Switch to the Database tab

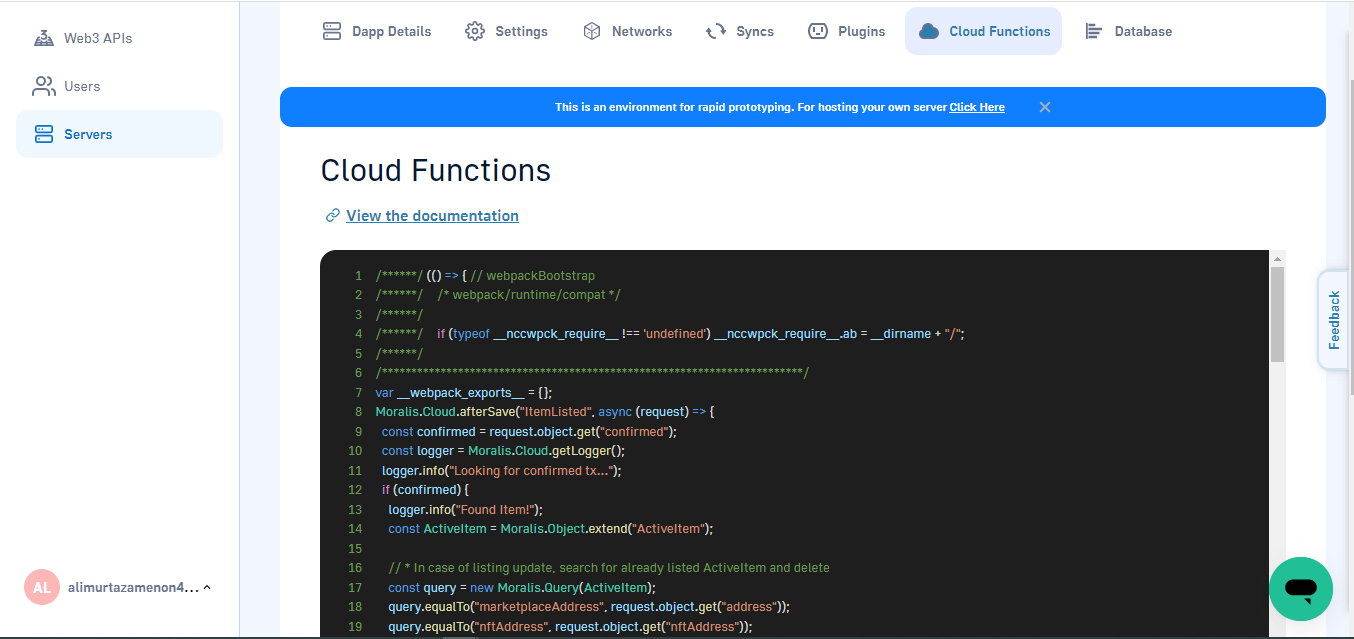[x=1129, y=31]
